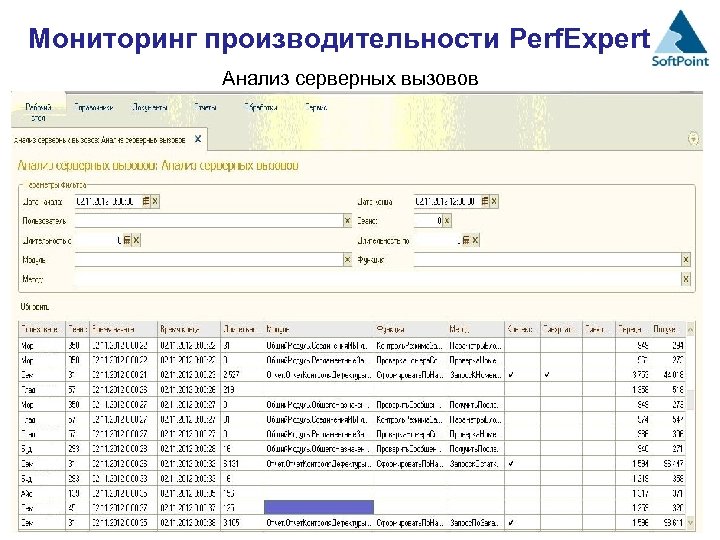Focus the Метод input field
The height and width of the screenshot is (540, 720).
[x=377, y=279]
